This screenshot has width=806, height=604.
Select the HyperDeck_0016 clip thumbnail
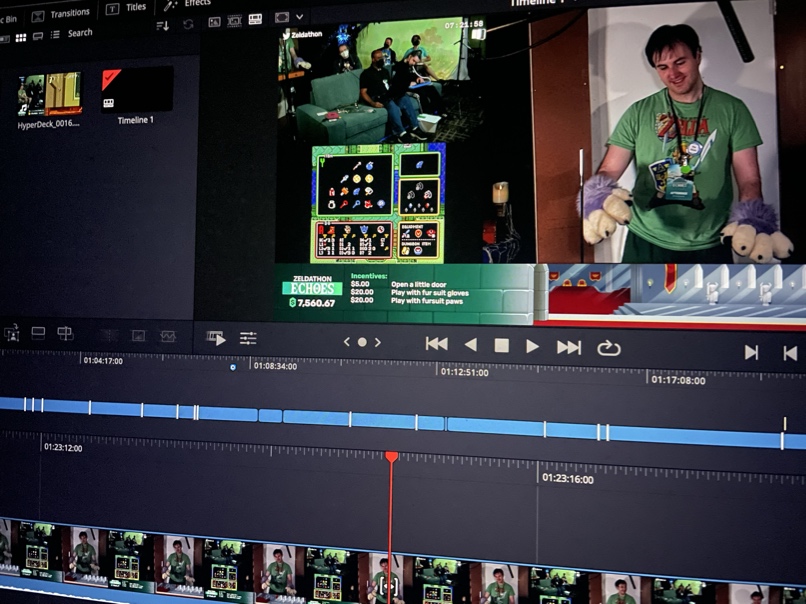coord(49,96)
